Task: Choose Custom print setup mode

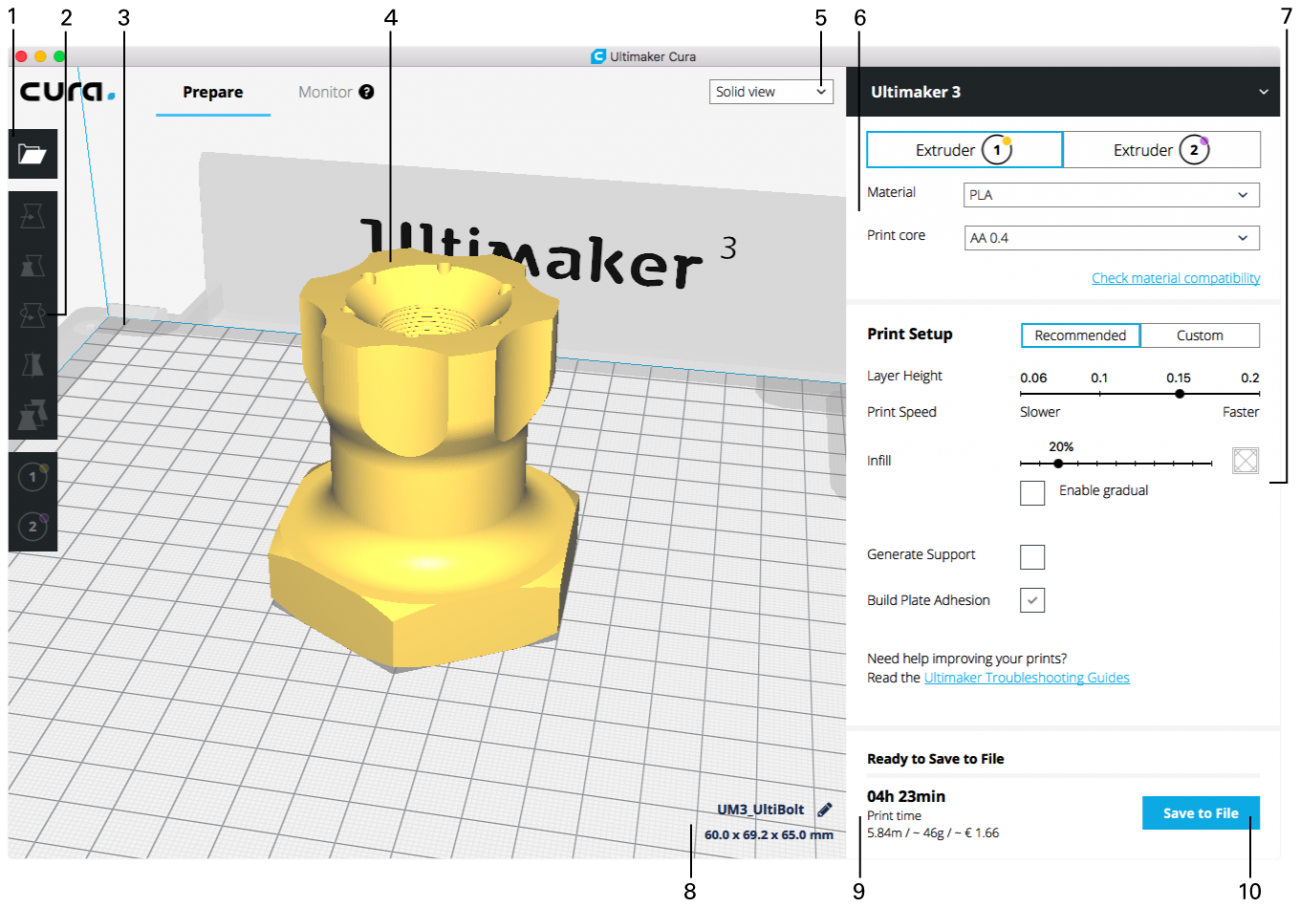Action: coord(1200,335)
